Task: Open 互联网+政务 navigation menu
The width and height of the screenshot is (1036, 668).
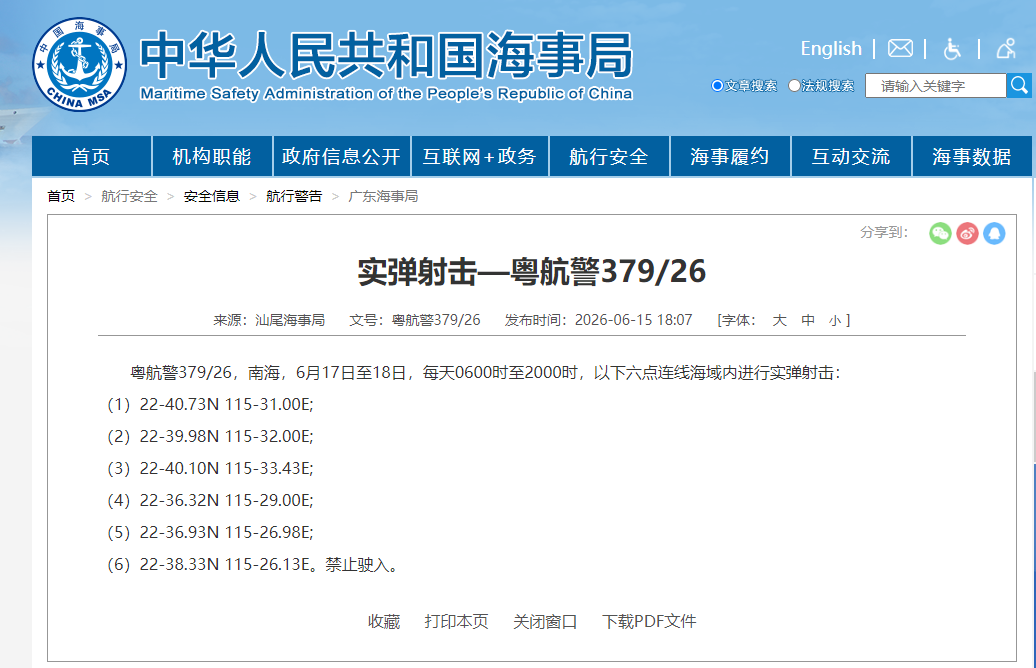Action: click(x=480, y=156)
